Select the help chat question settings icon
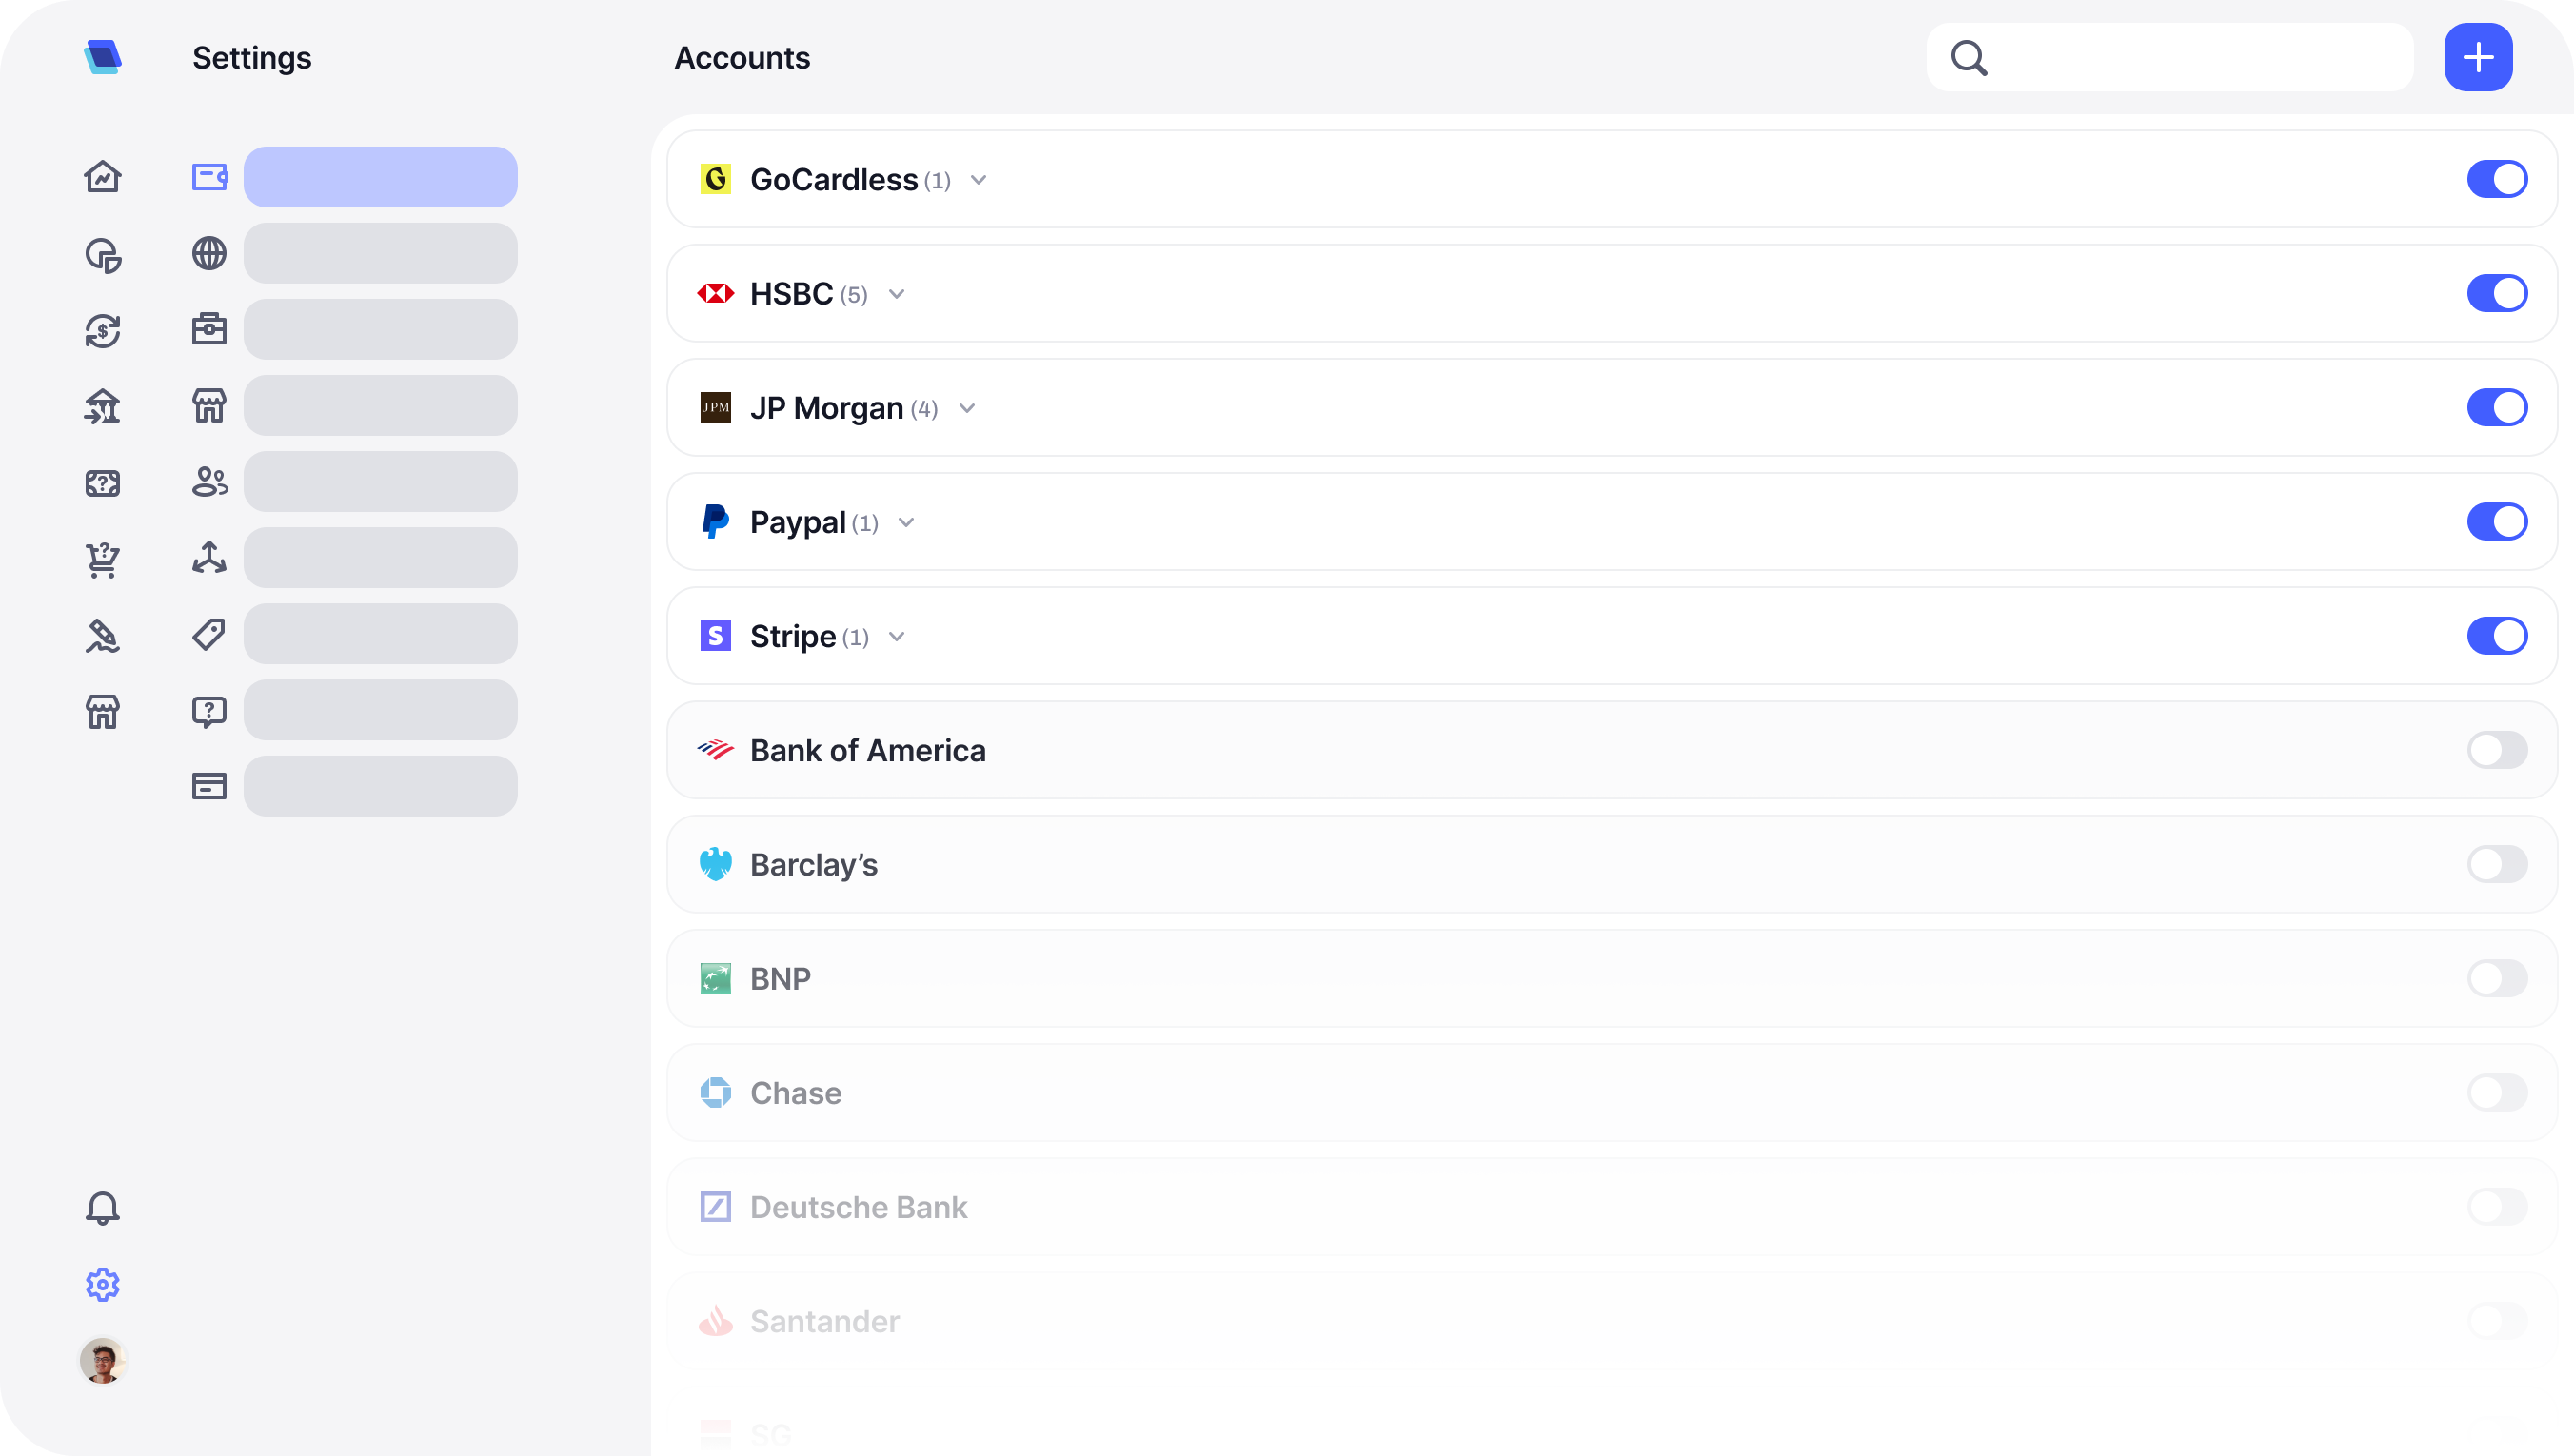The image size is (2574, 1456). point(209,711)
